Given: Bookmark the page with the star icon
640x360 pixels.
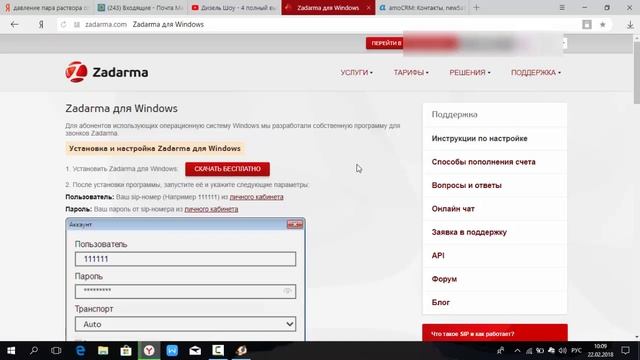Looking at the screenshot, I should 602,24.
